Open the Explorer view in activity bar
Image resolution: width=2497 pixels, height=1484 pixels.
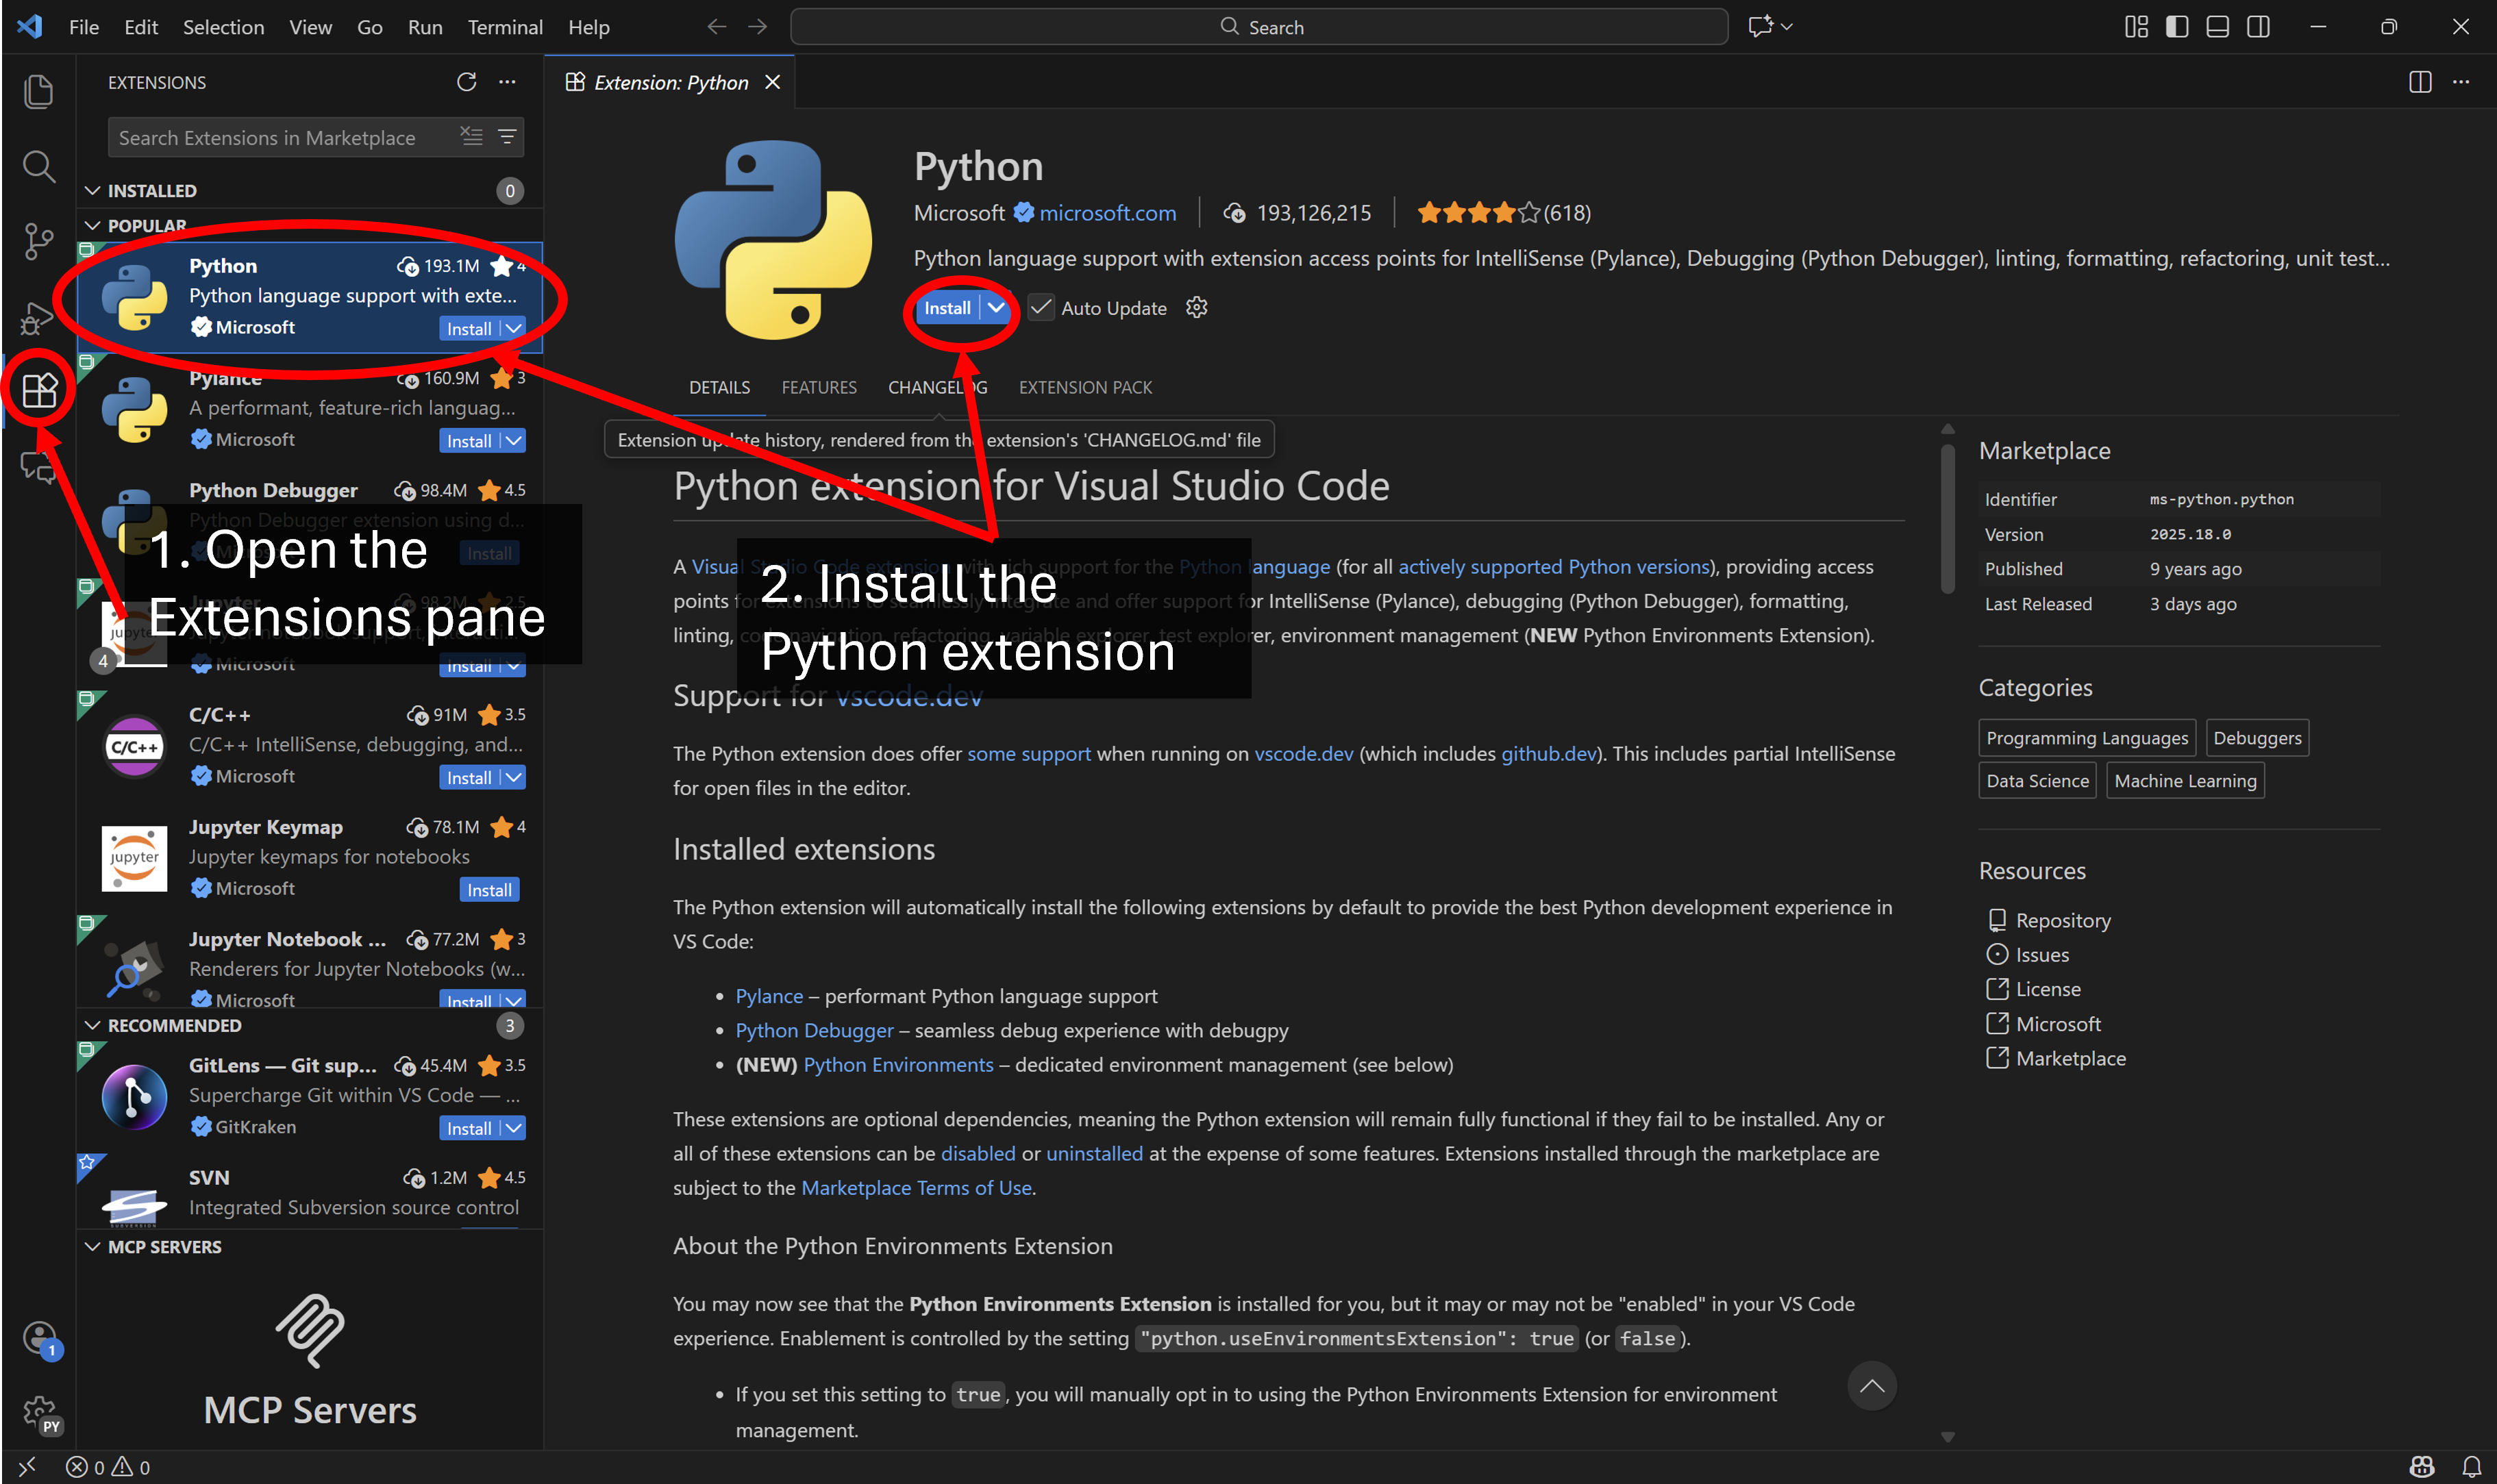coord(38,91)
